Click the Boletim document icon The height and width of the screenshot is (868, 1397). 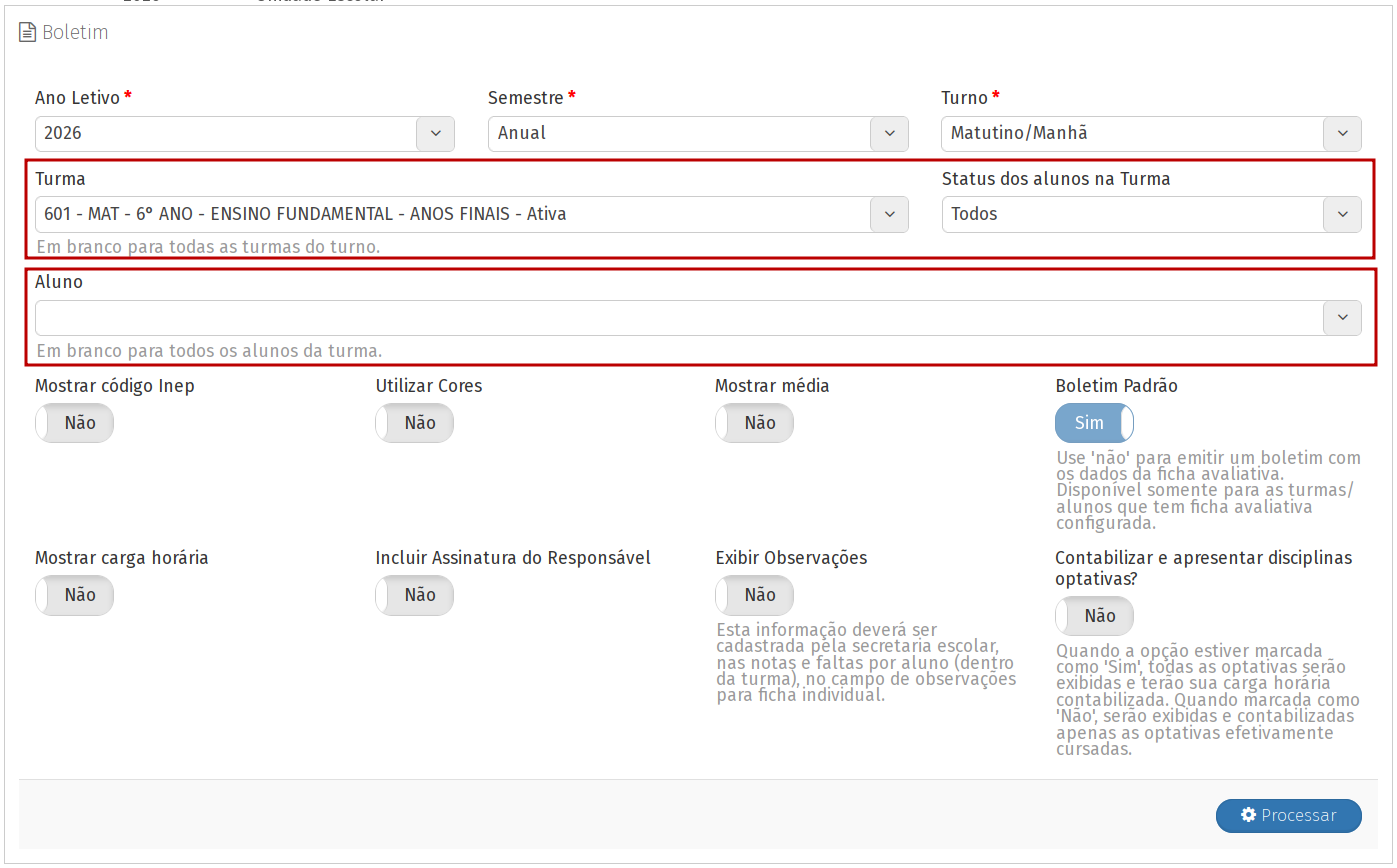click(27, 33)
